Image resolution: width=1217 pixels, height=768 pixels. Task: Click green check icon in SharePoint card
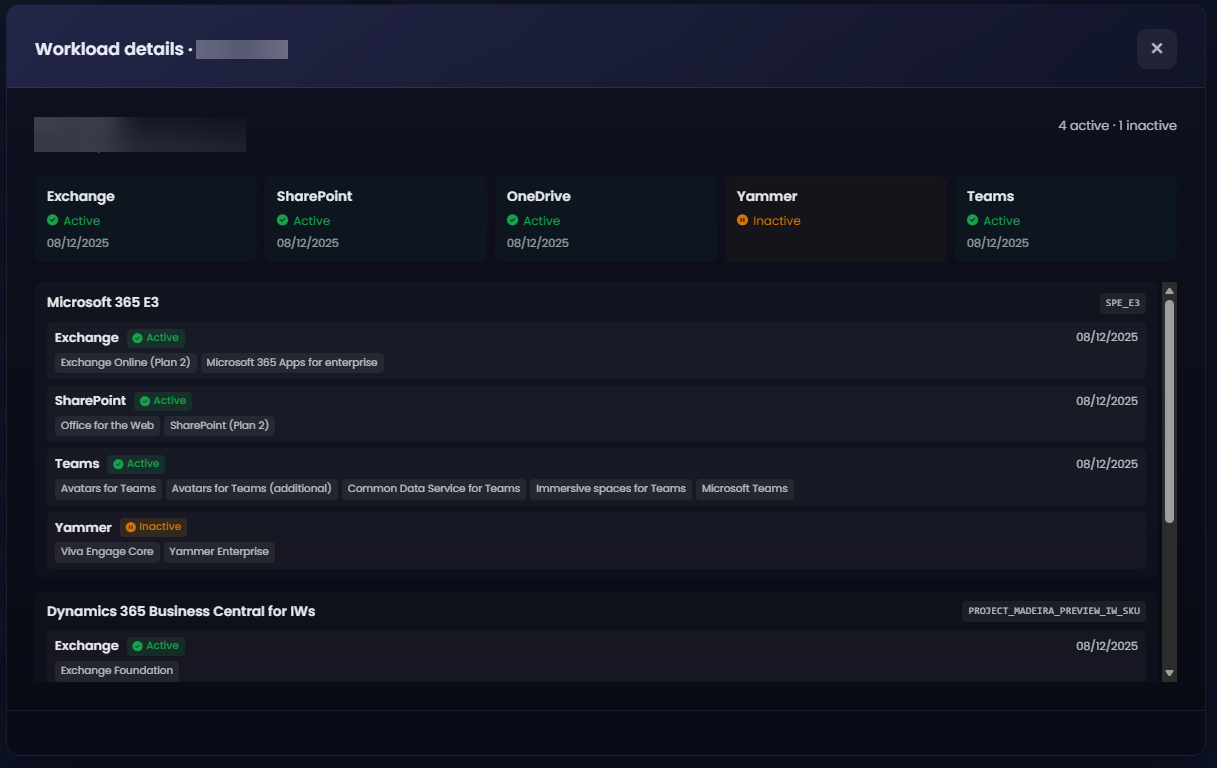[283, 220]
